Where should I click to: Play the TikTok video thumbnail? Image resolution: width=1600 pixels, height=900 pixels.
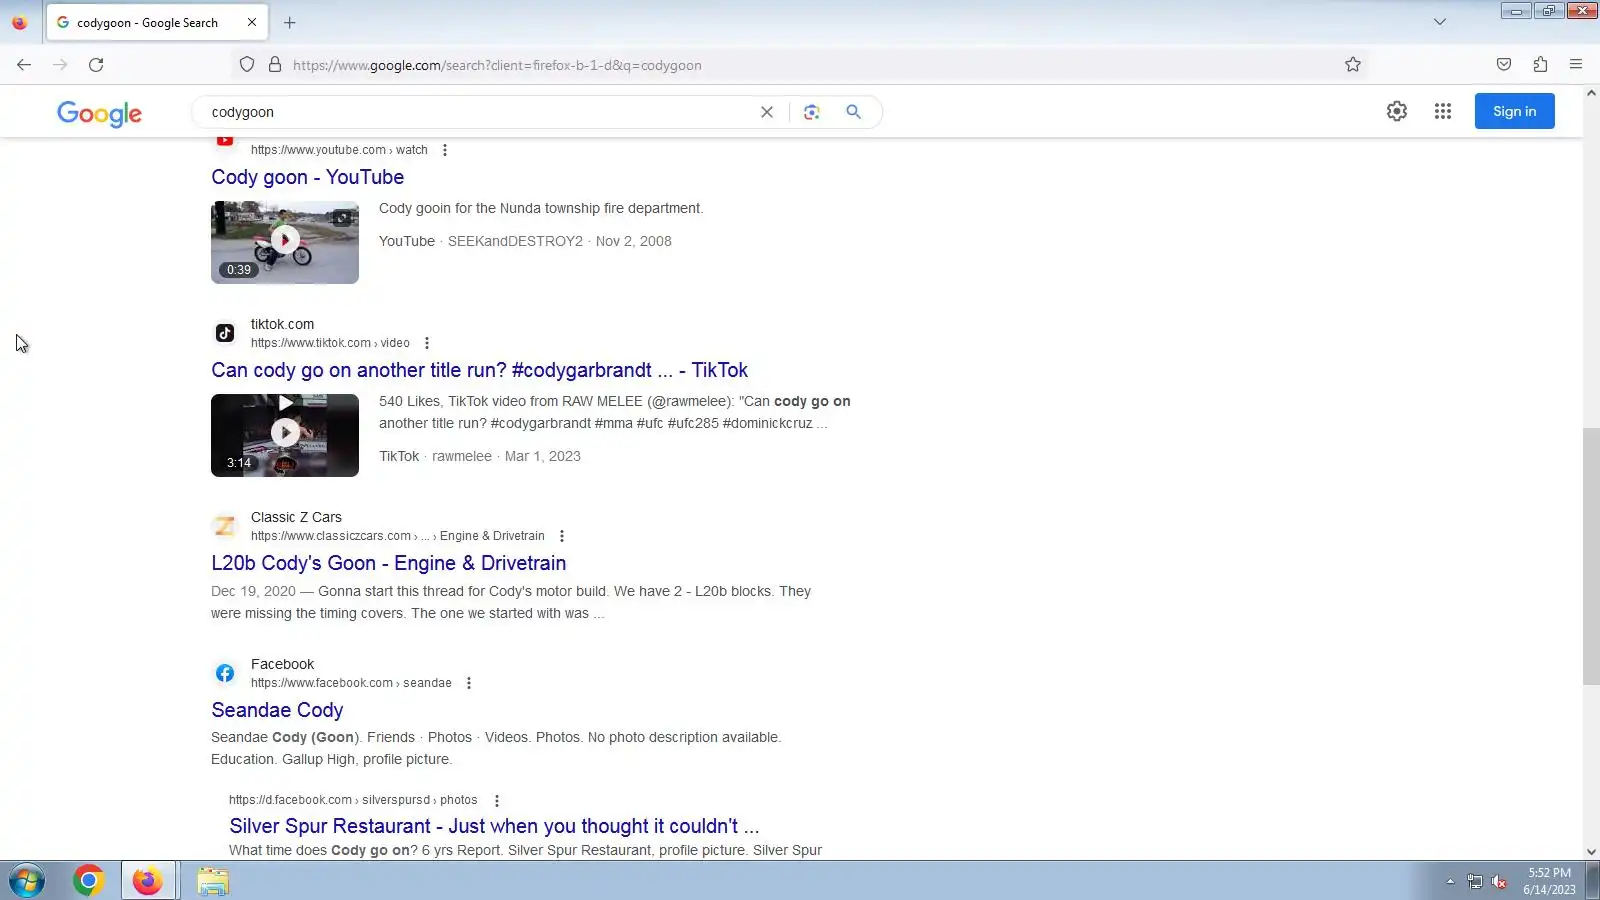(x=285, y=435)
